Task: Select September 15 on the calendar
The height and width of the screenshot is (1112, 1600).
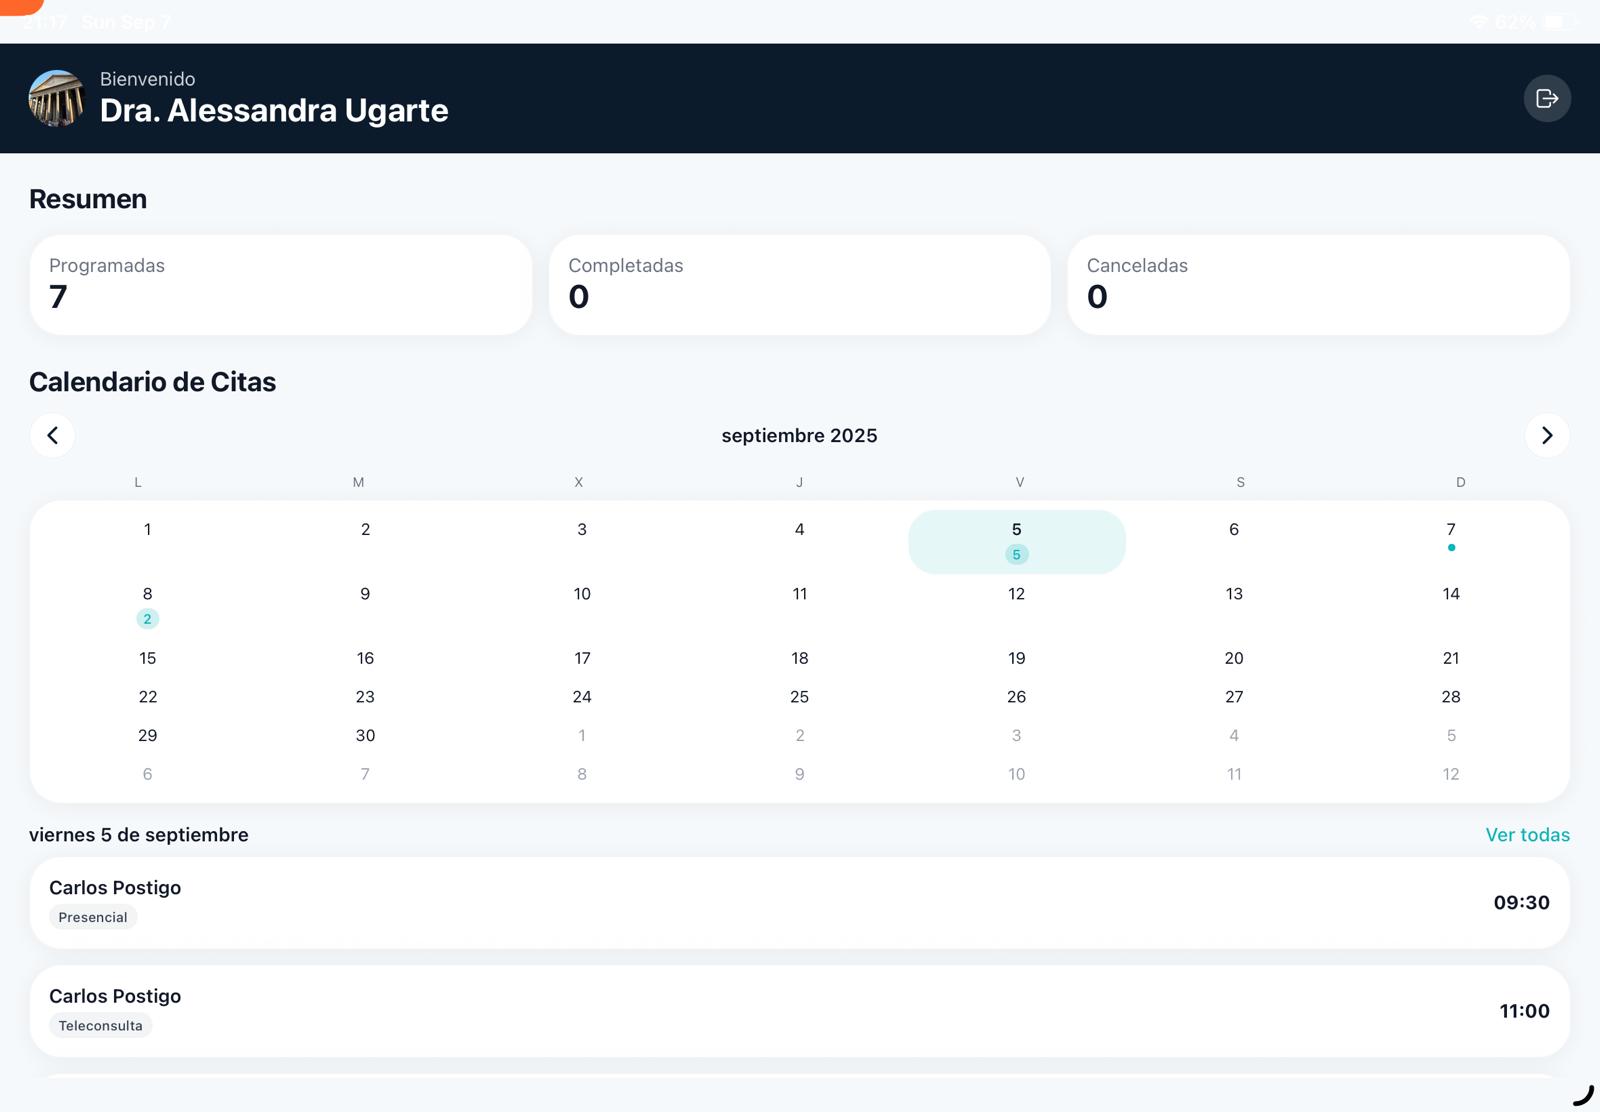Action: click(x=148, y=658)
